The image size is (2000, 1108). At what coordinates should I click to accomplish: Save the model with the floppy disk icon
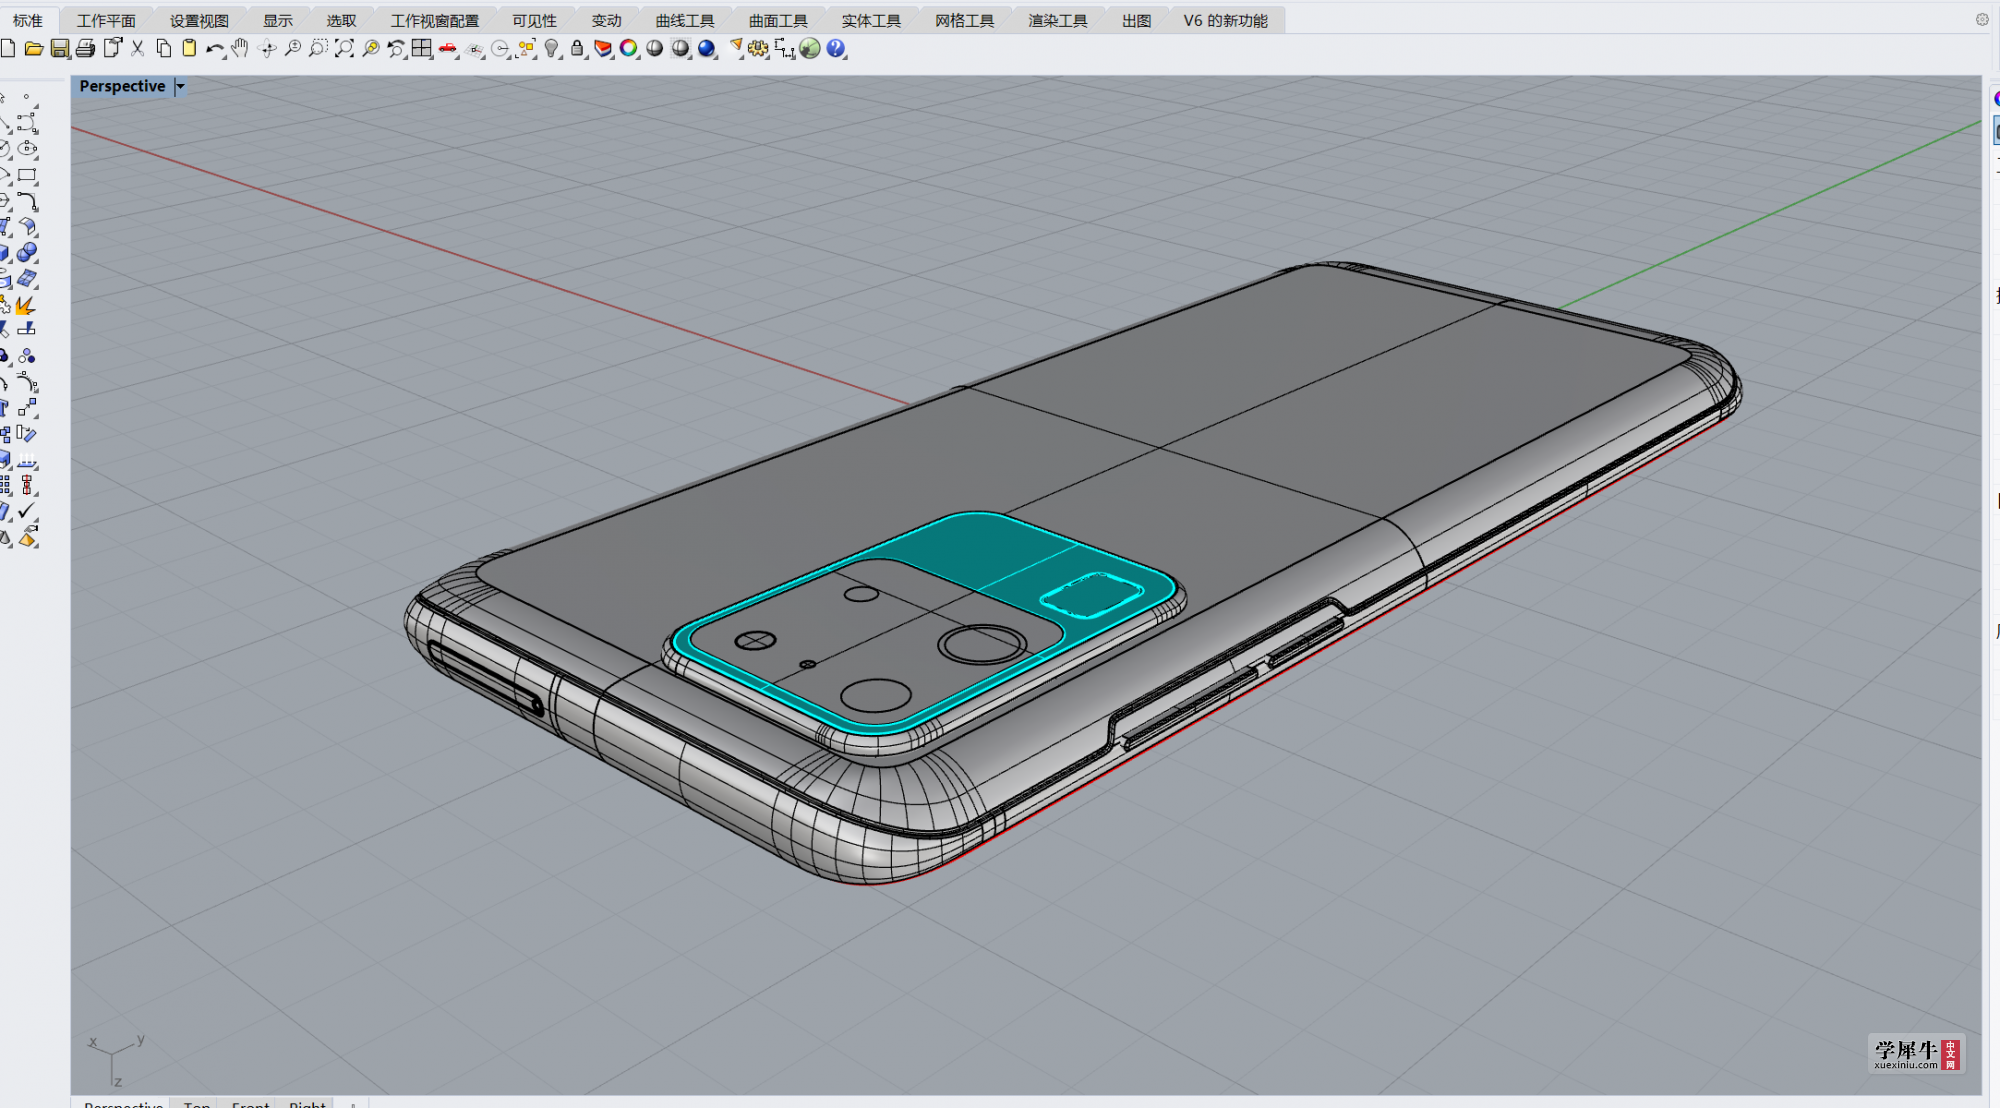point(60,48)
